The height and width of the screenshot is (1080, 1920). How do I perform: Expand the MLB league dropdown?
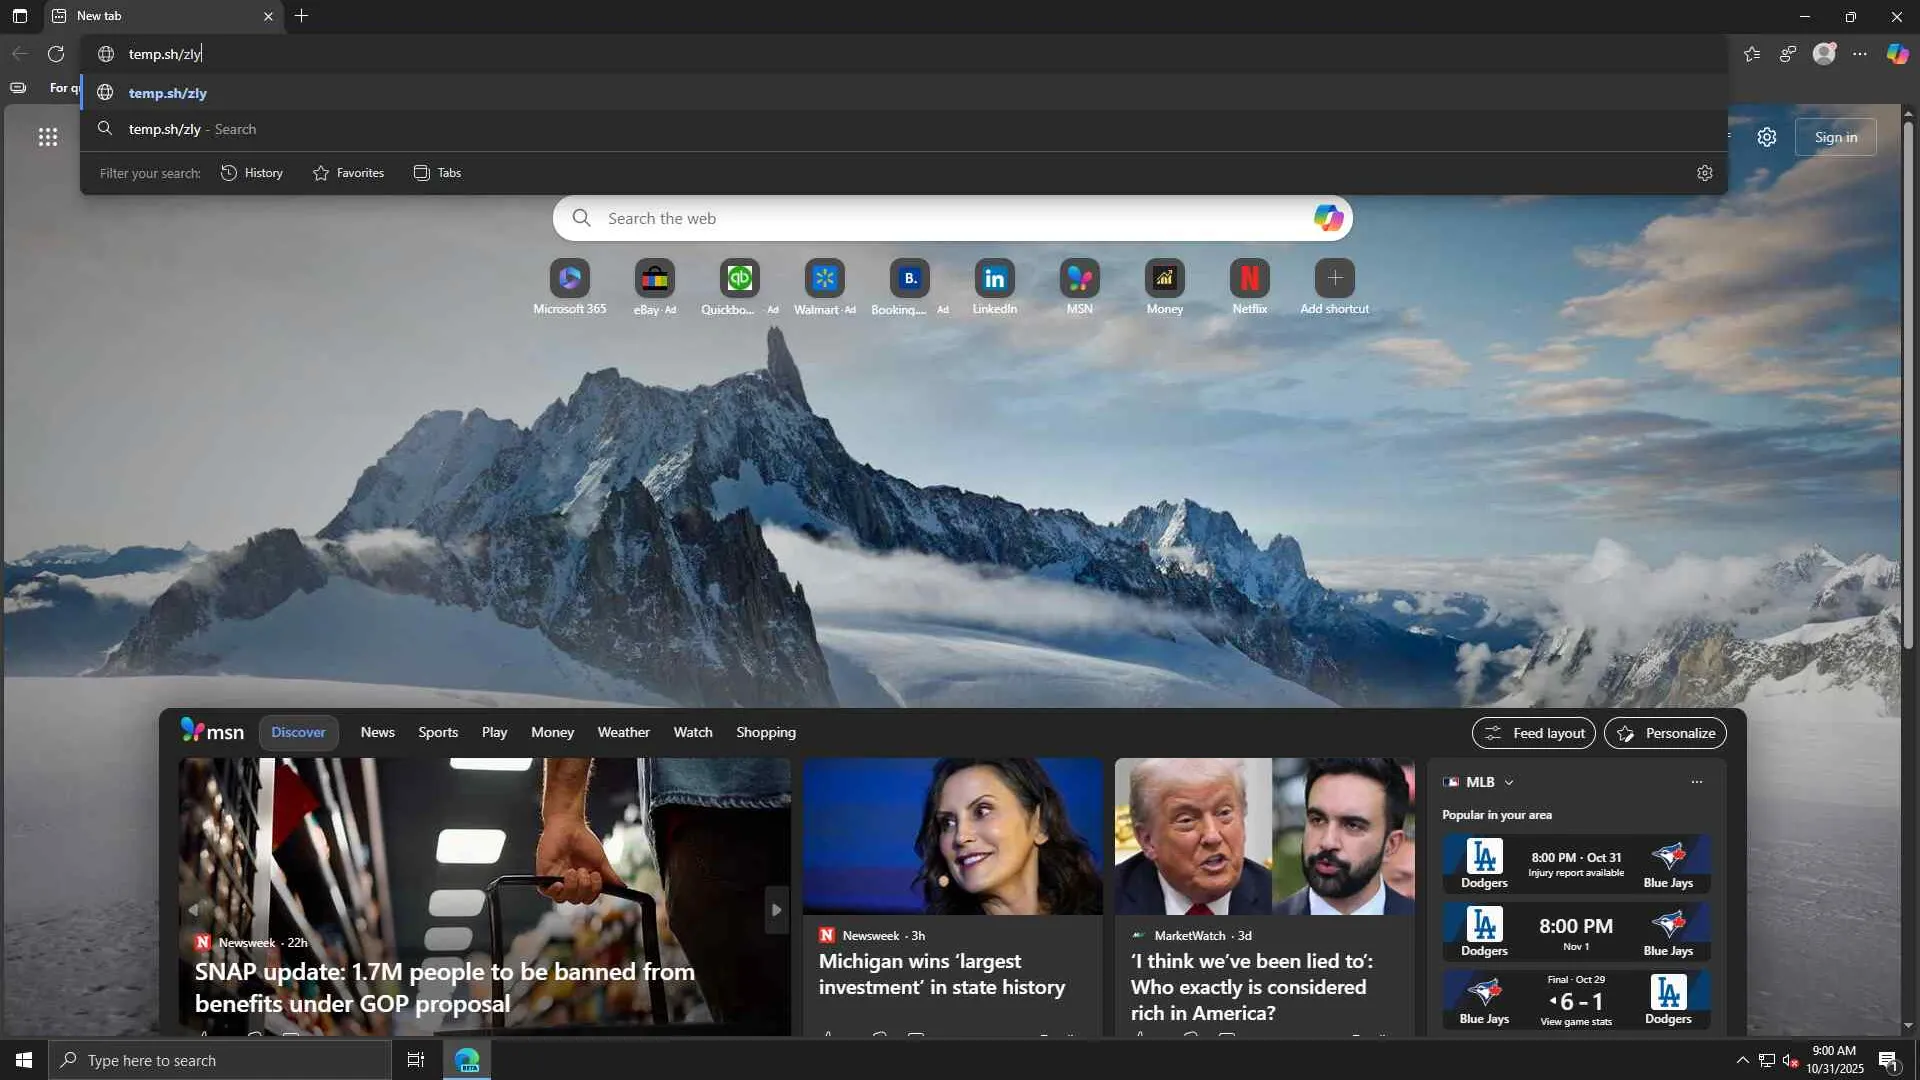pos(1509,783)
